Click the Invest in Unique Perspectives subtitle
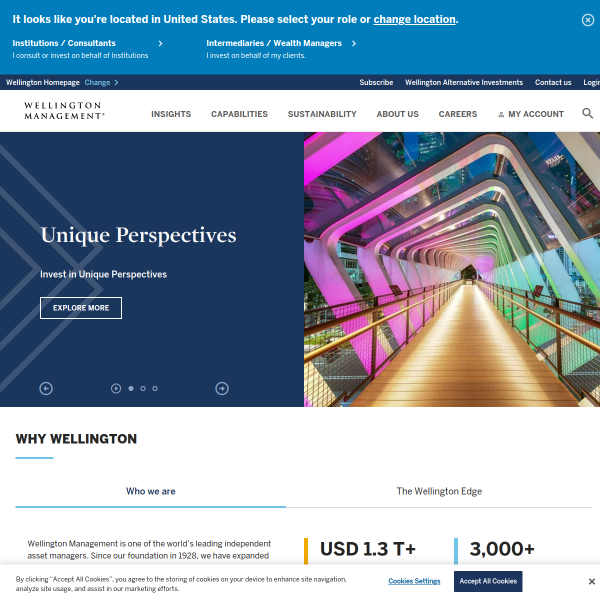 click(103, 274)
